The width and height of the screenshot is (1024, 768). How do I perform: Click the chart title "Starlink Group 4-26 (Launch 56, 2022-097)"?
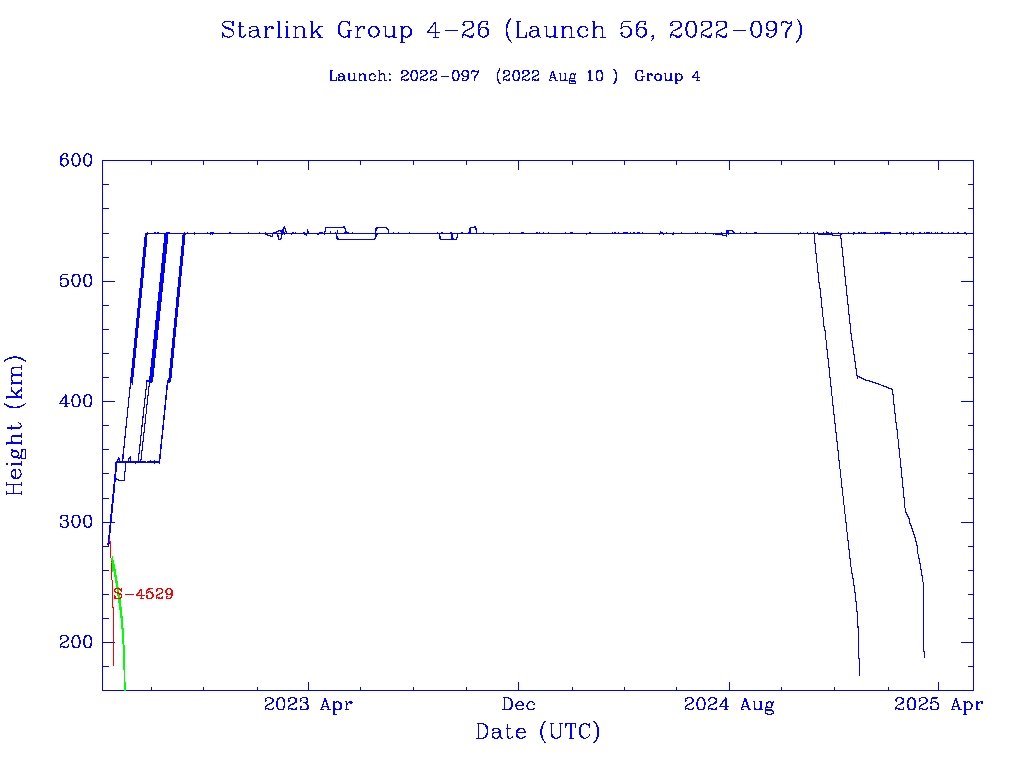[x=512, y=30]
